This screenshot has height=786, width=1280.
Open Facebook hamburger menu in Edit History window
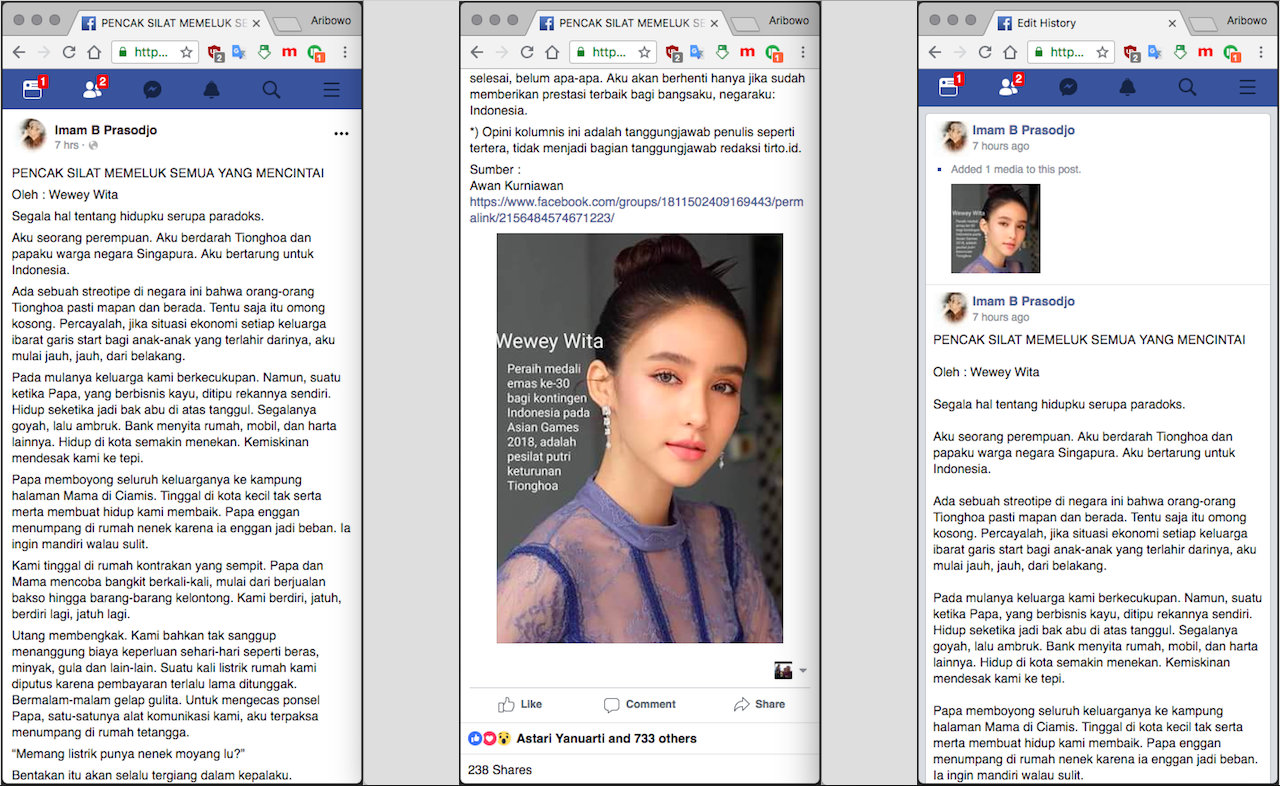point(1247,88)
